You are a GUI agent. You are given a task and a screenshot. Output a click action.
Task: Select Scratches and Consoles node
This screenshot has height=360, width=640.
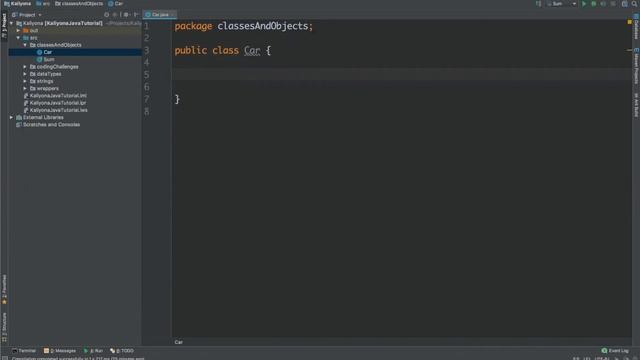coord(75,125)
